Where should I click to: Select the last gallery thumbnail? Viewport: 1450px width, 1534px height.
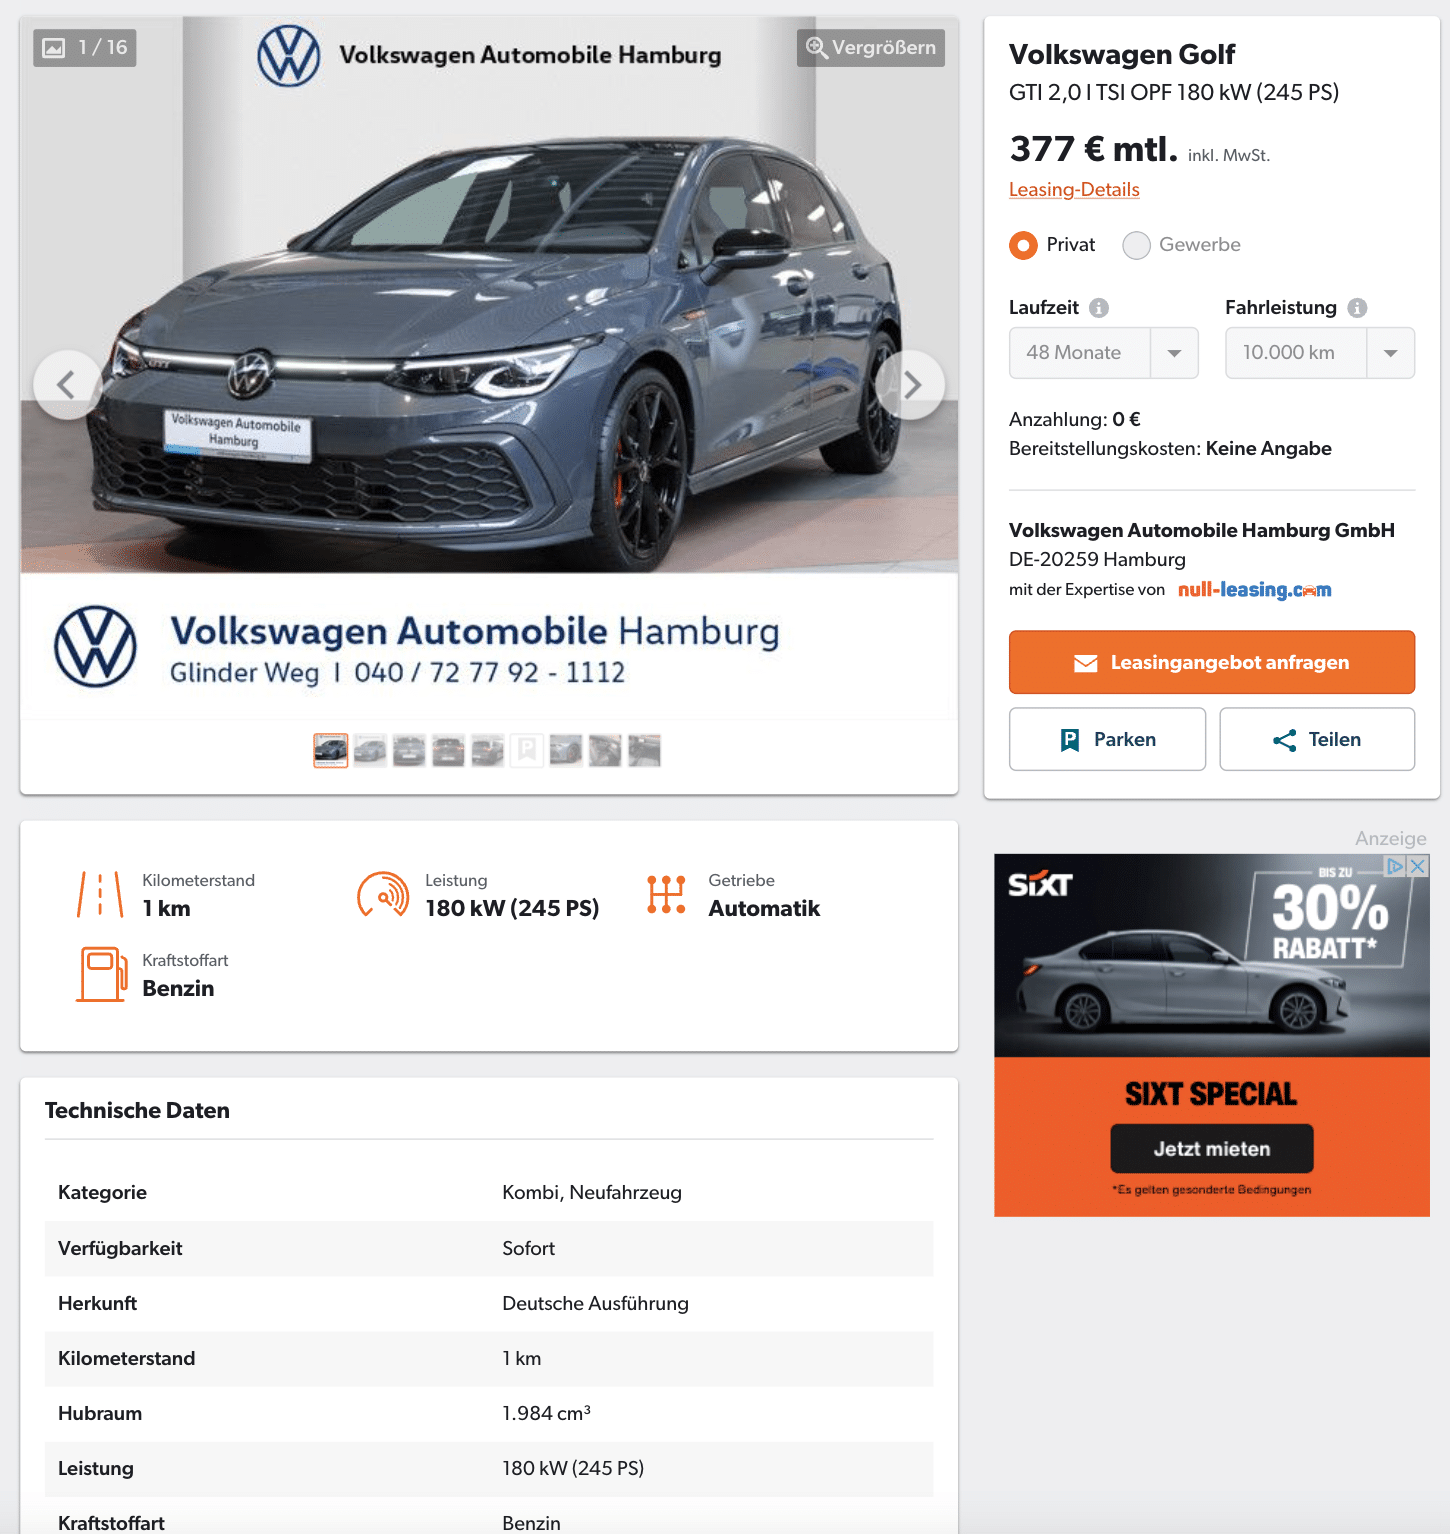(x=644, y=750)
